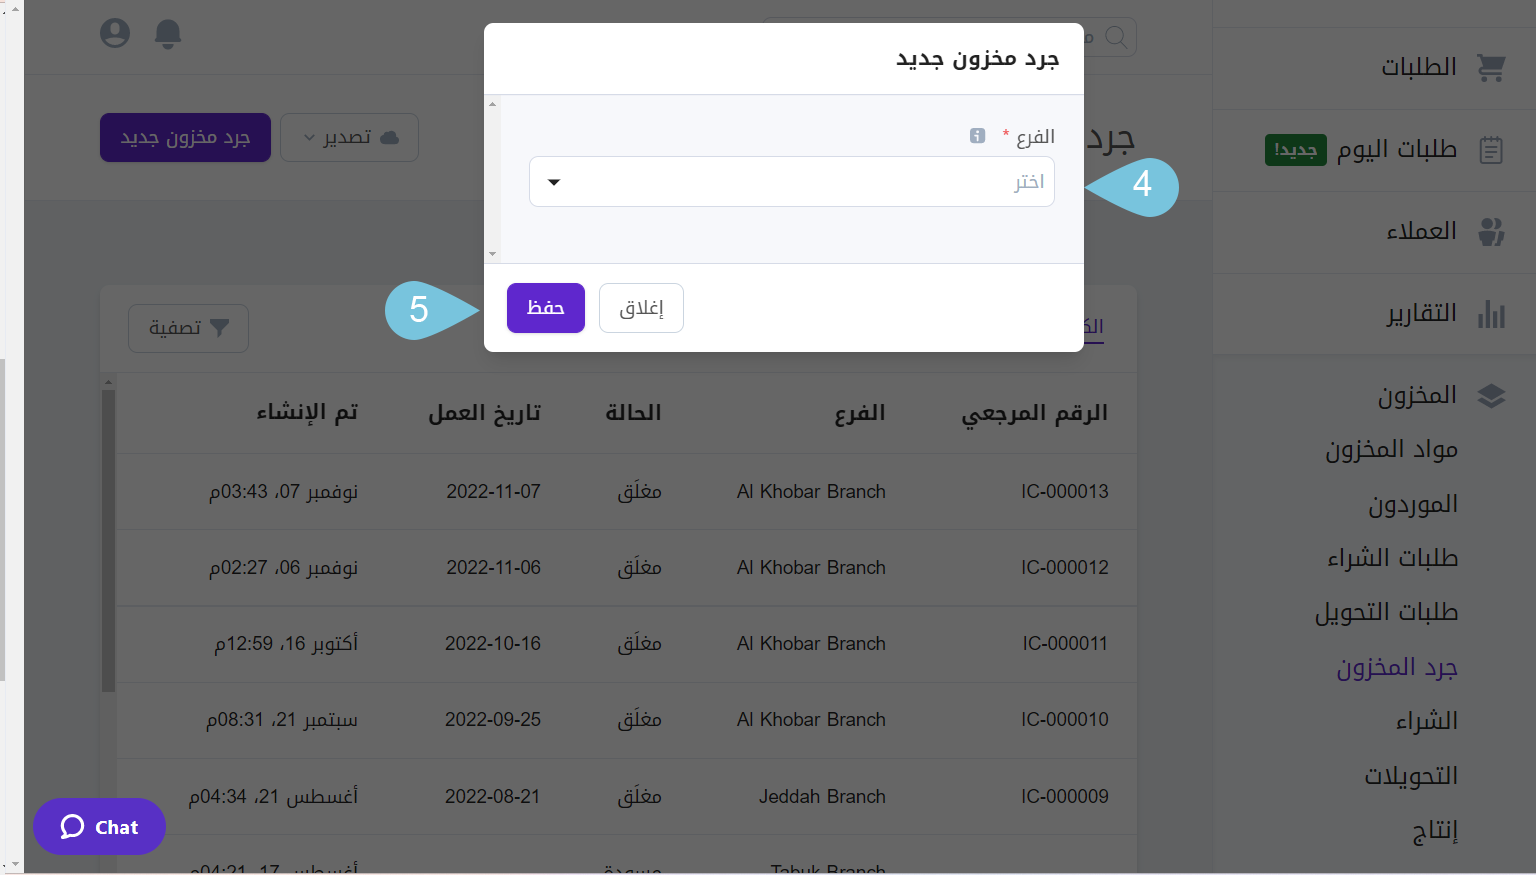This screenshot has height=875, width=1536.
Task: Switch to the الكل tab
Action: [x=1093, y=326]
